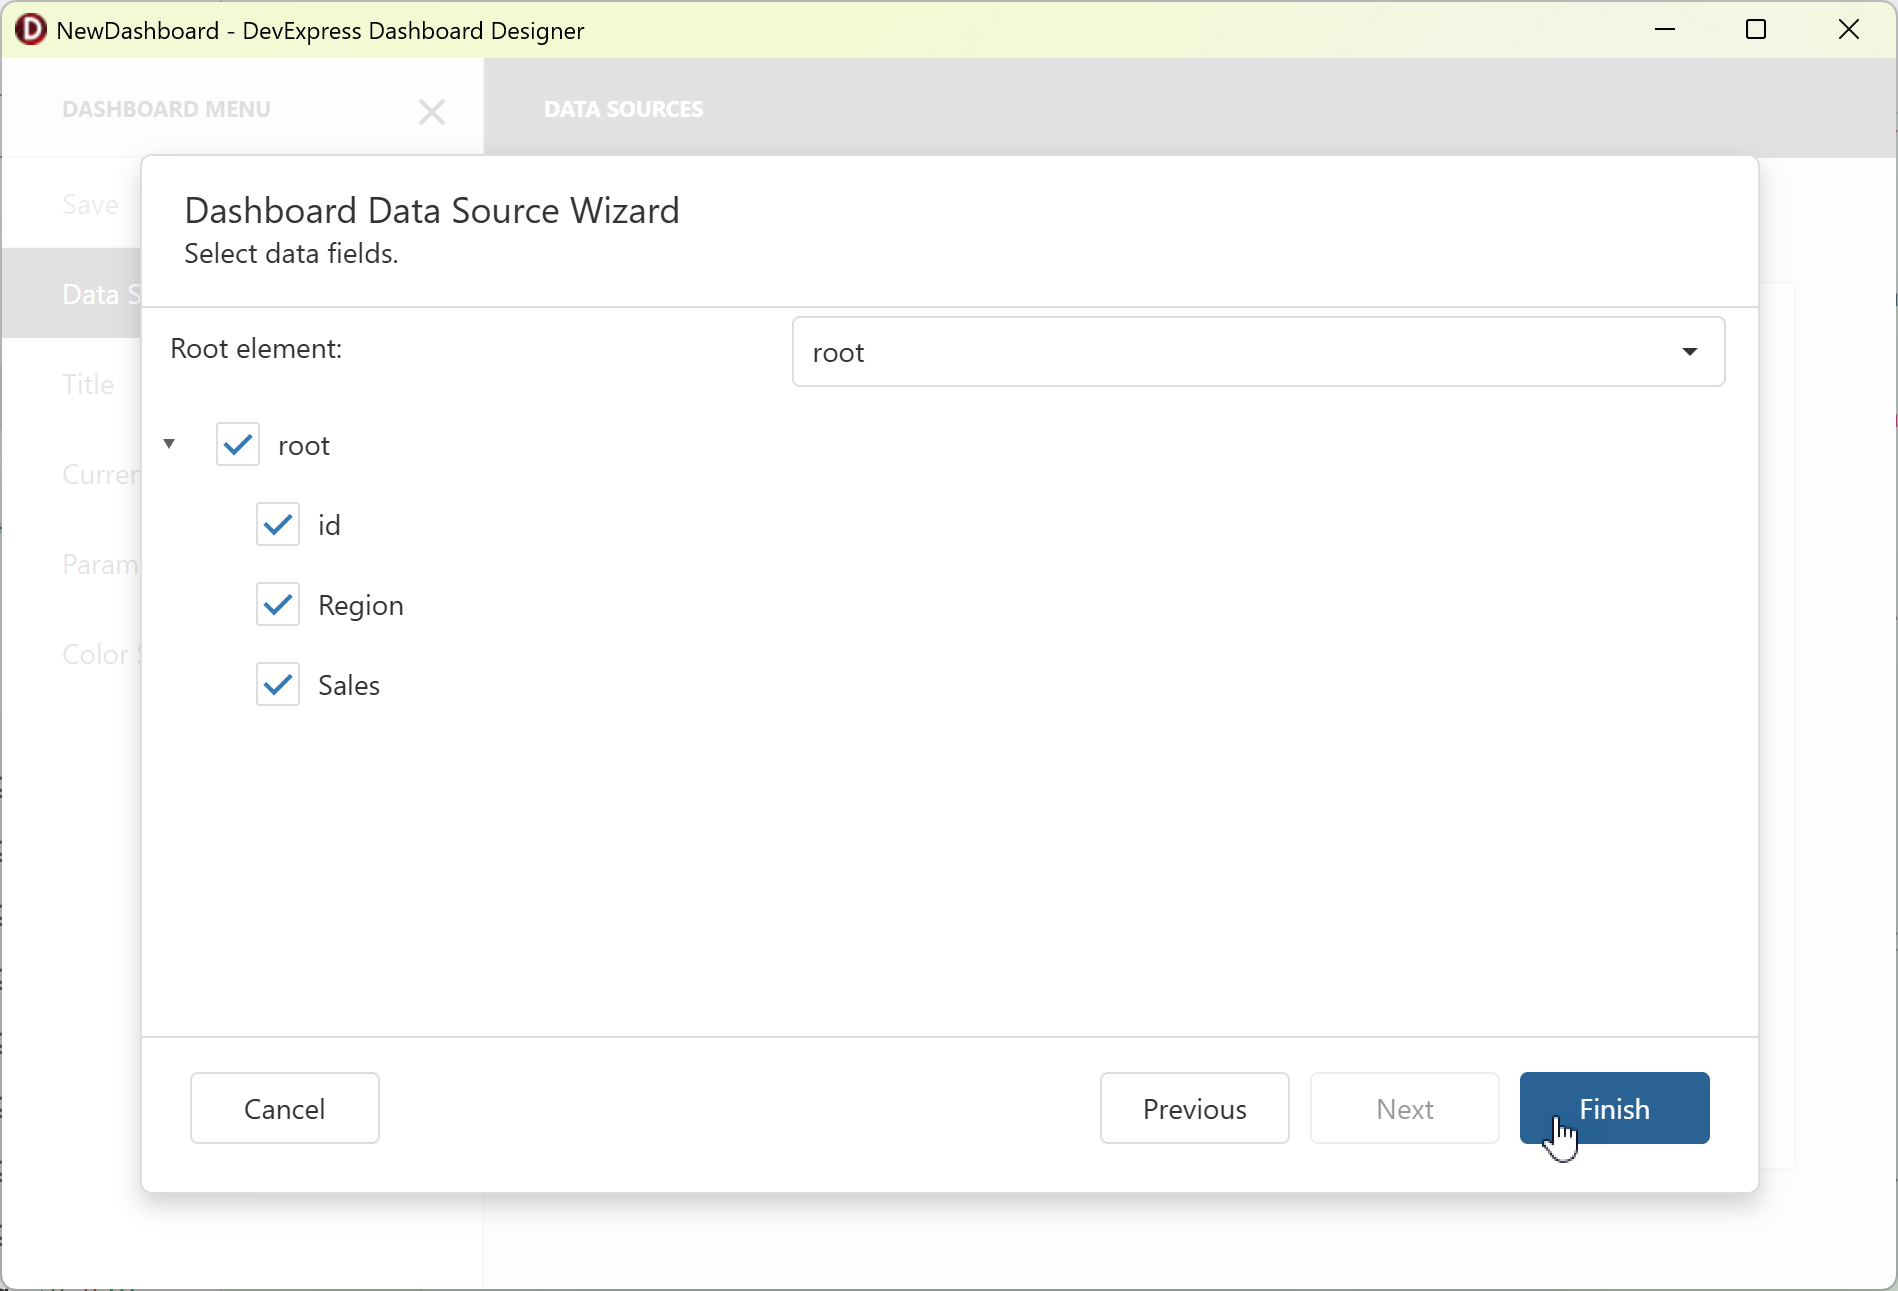Click the DevExpress app logo icon
The height and width of the screenshot is (1291, 1898).
(30, 30)
